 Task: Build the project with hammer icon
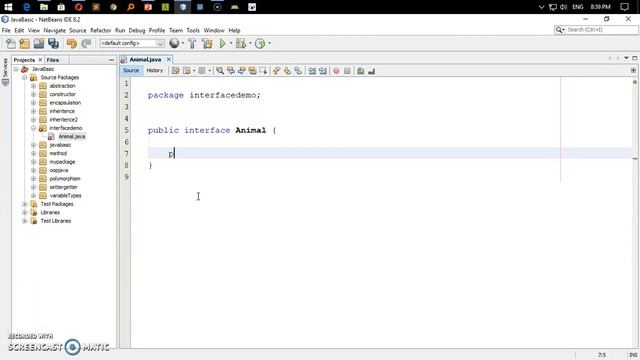[192, 43]
